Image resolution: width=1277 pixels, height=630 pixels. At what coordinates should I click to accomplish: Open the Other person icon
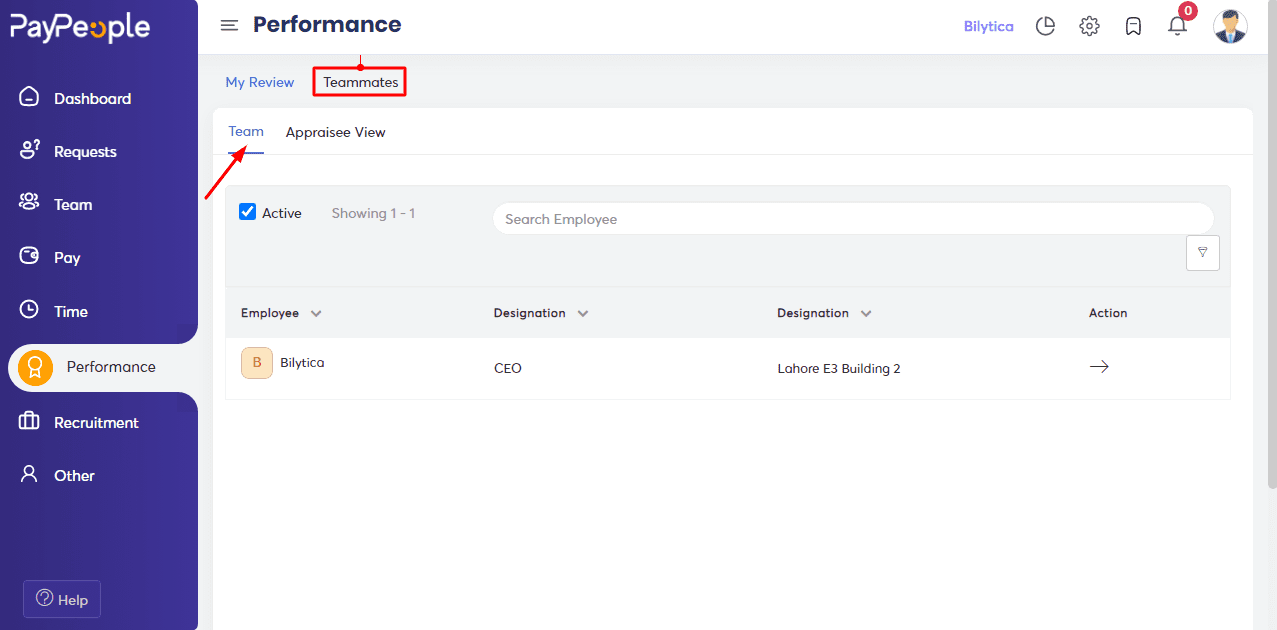tap(29, 474)
